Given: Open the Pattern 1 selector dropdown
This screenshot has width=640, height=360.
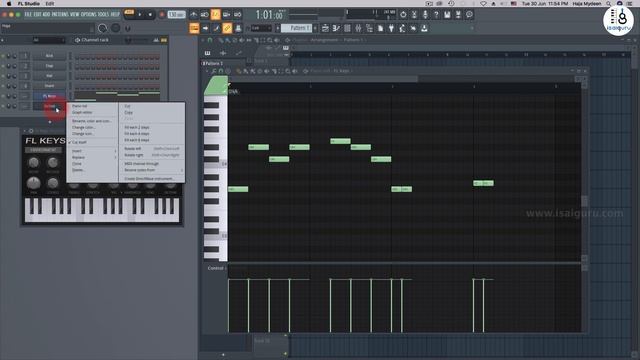Looking at the screenshot, I should click(296, 28).
